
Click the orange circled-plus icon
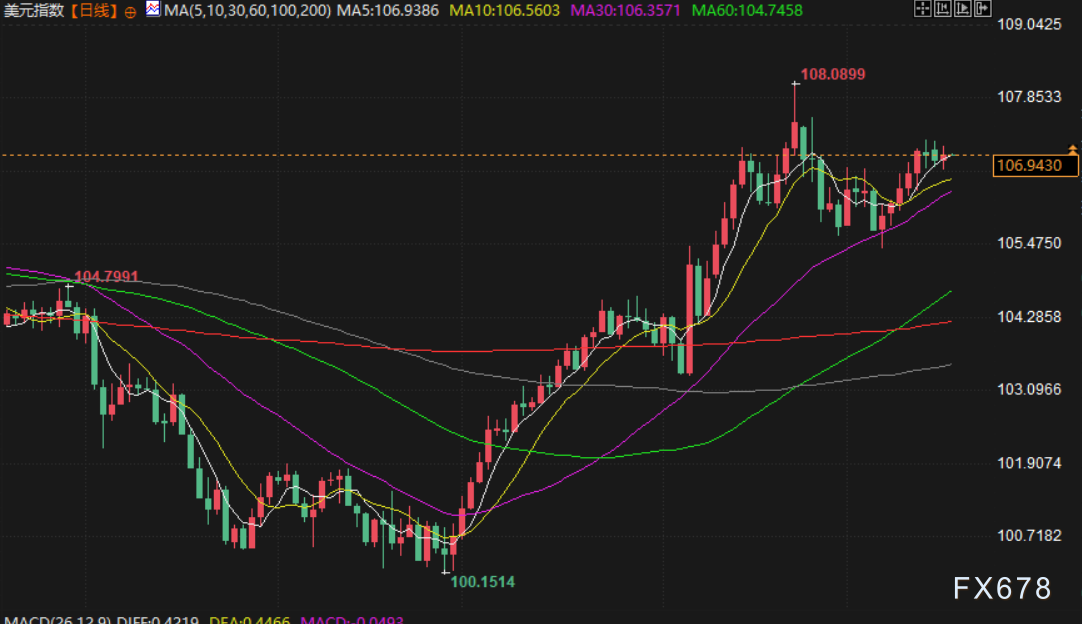(130, 12)
